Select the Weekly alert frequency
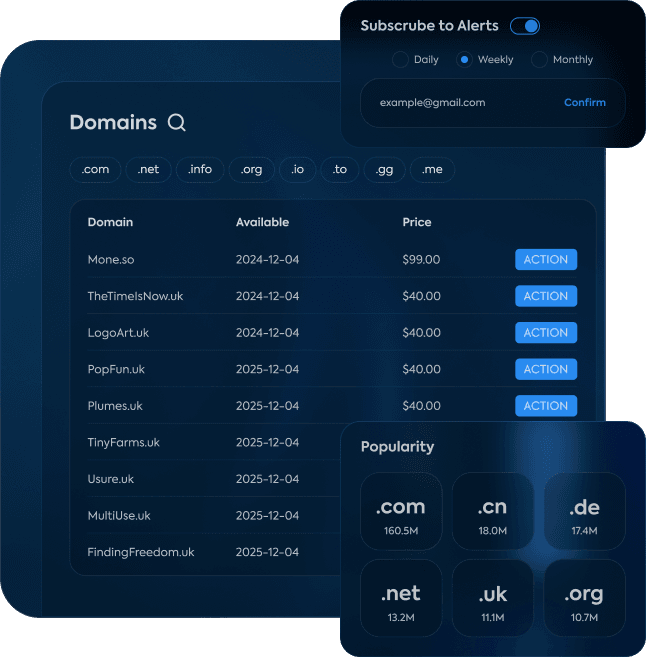Viewport: 646px width, 657px height. pos(464,60)
